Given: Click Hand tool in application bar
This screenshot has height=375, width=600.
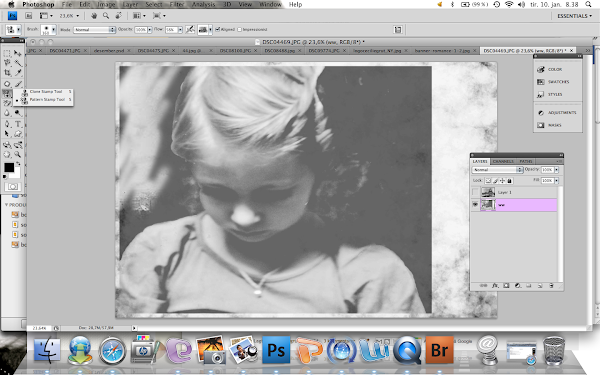Looking at the screenshot, I should coord(94,16).
